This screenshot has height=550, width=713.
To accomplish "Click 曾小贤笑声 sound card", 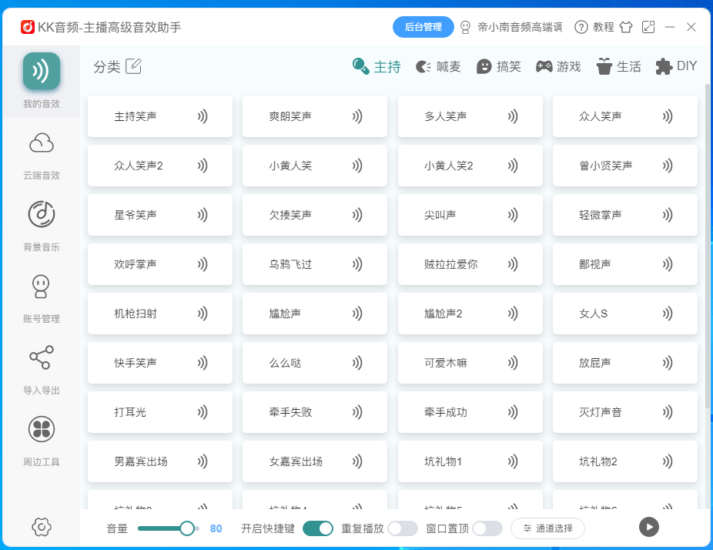I will [625, 165].
